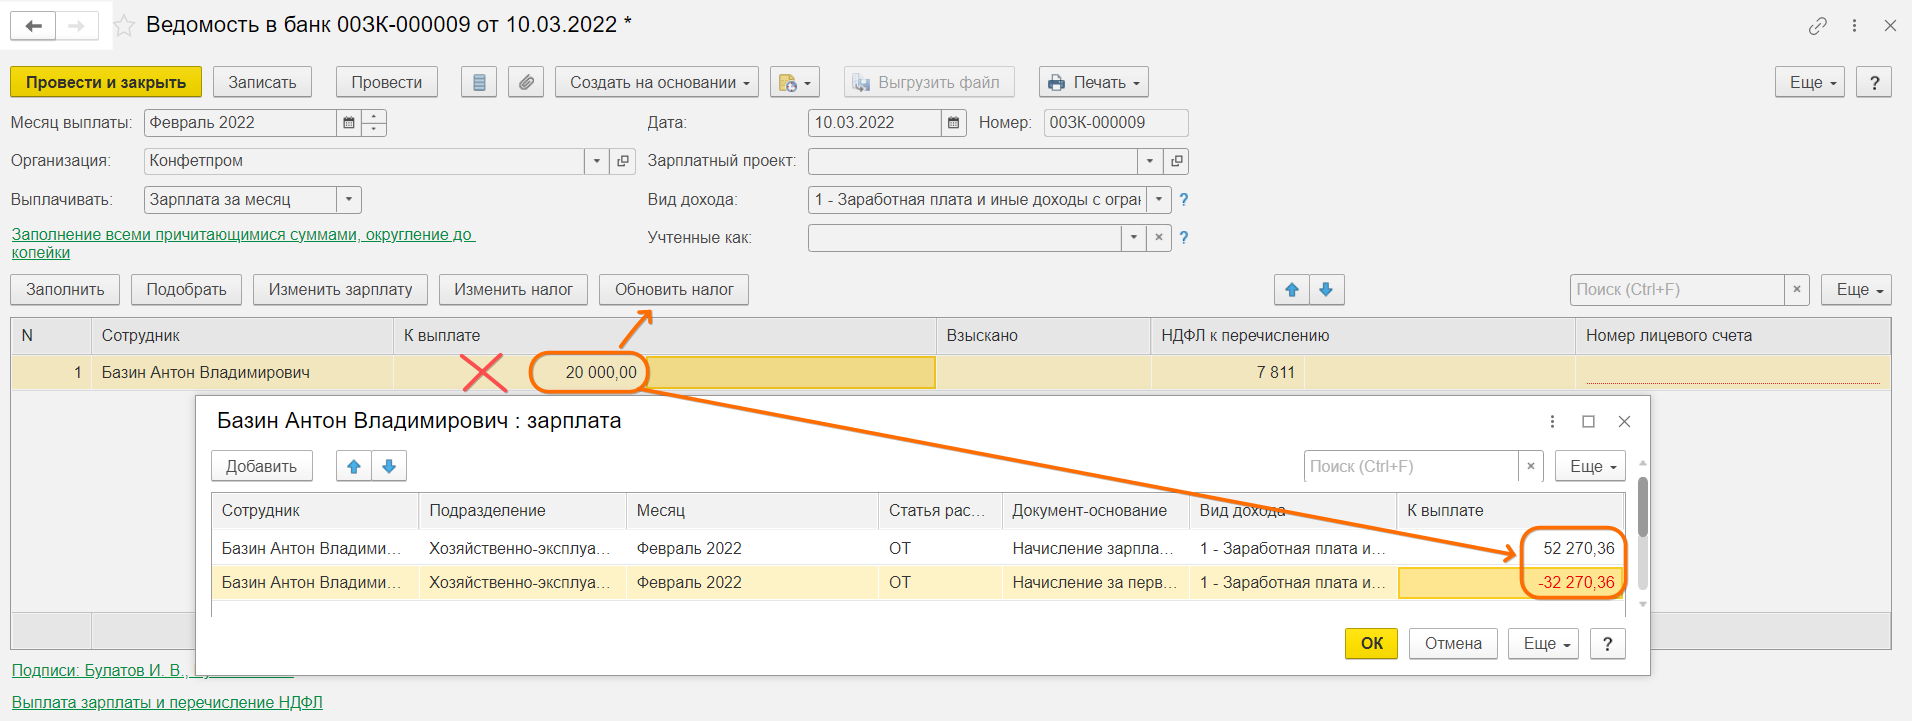Move salary row down in dialog

click(x=389, y=466)
